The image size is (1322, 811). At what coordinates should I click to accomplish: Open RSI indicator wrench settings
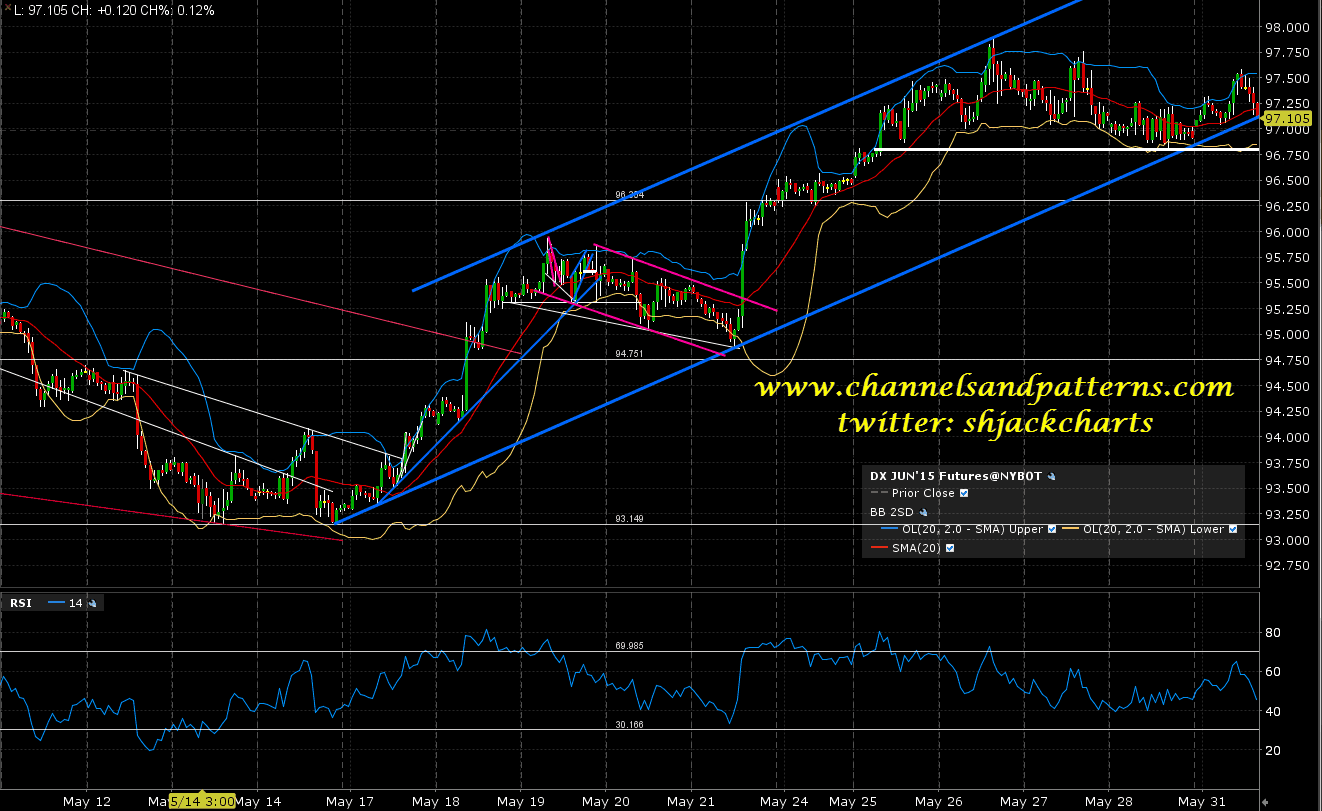click(93, 603)
